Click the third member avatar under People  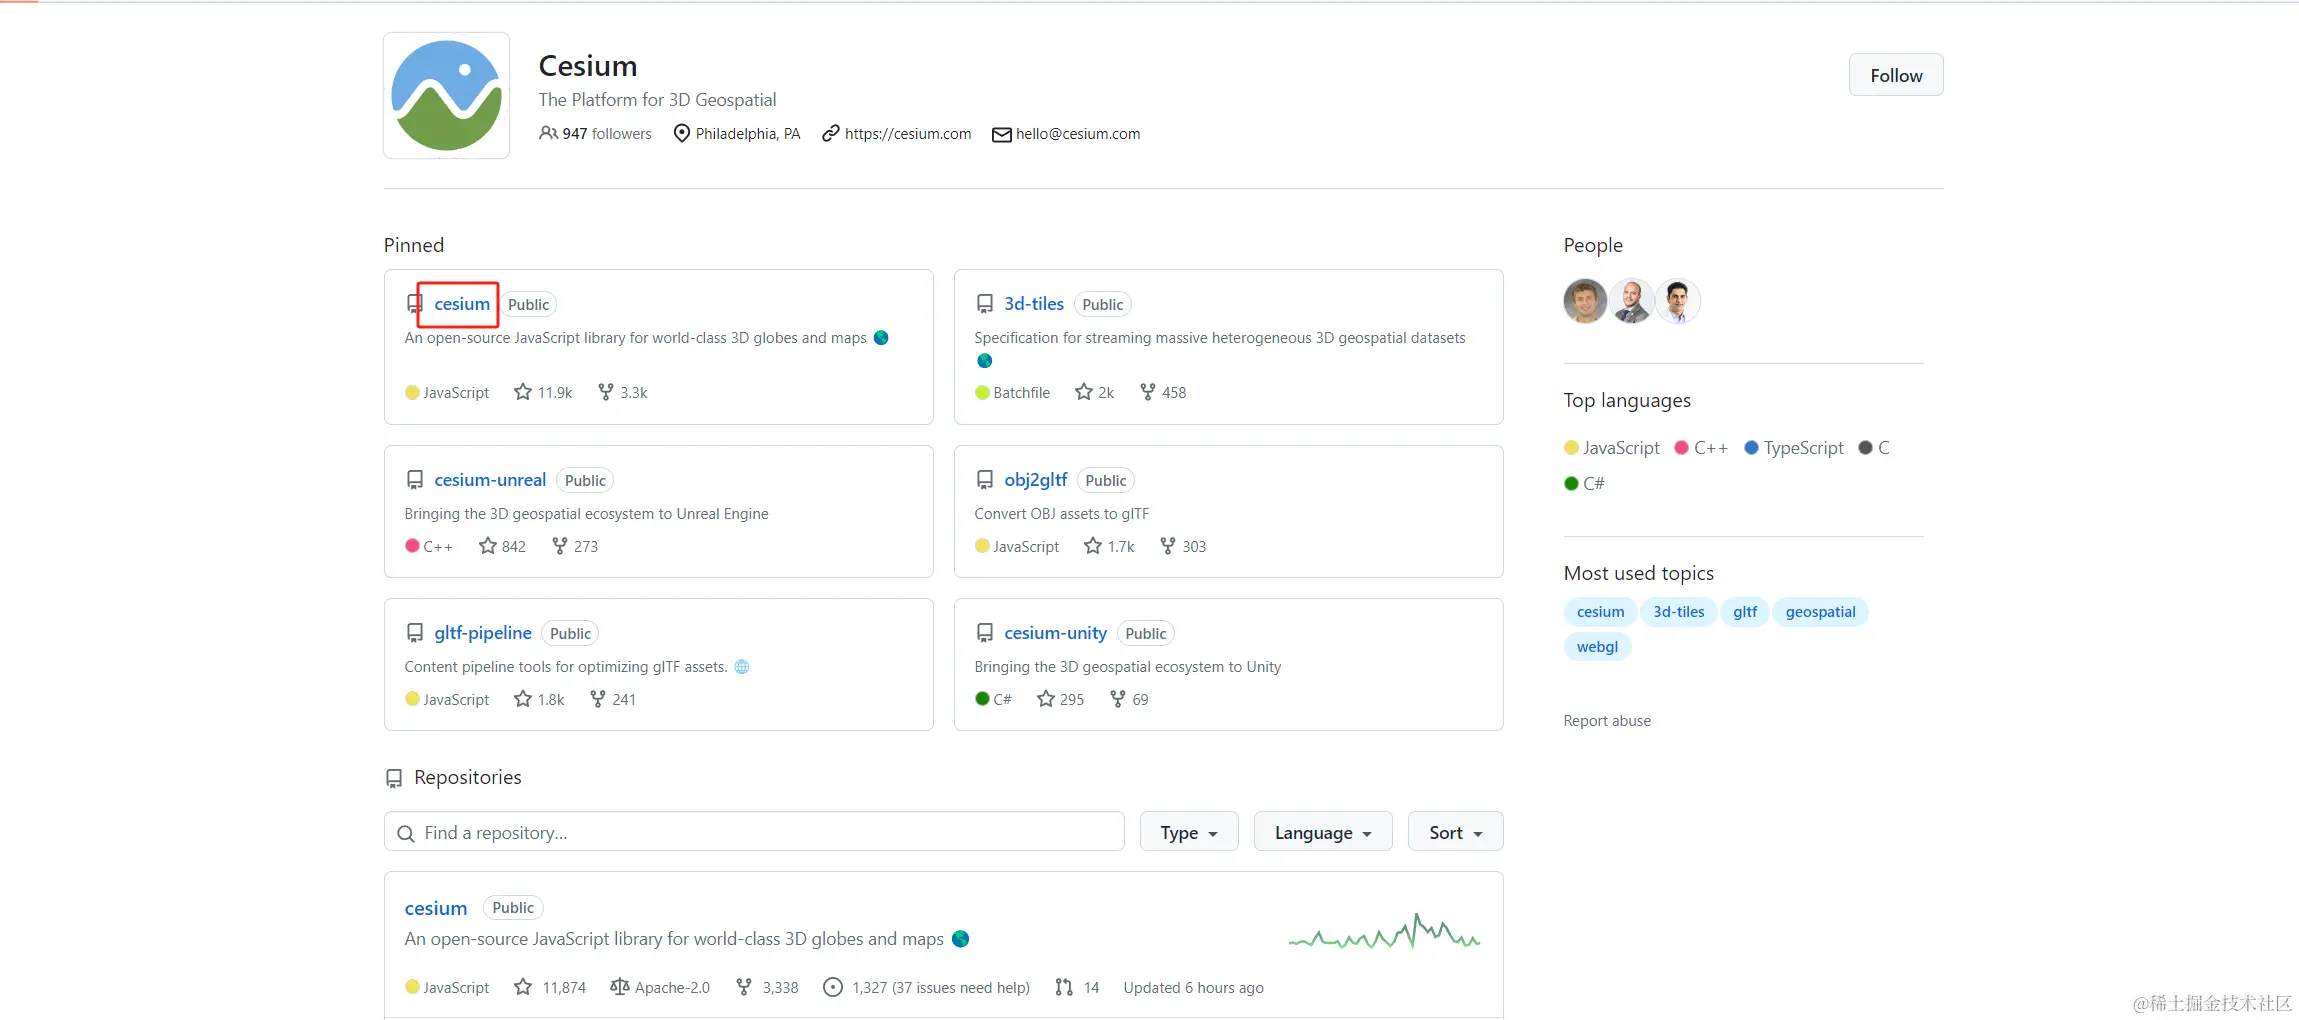[x=1678, y=301]
